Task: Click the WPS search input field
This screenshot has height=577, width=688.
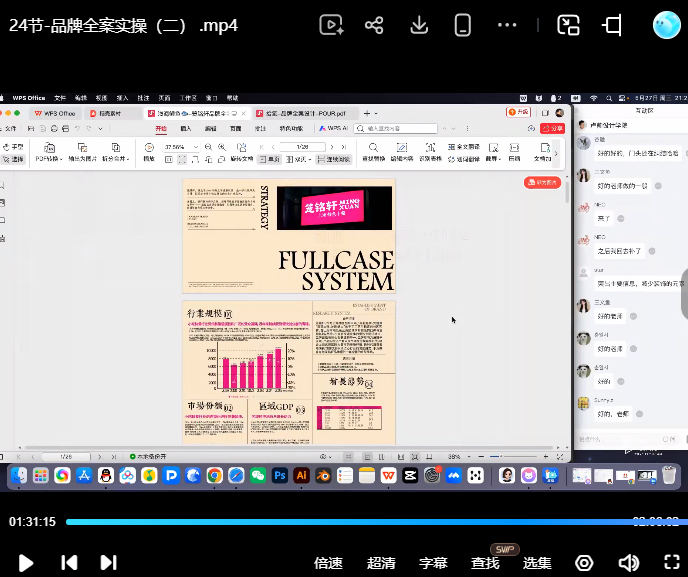Action: (x=396, y=129)
